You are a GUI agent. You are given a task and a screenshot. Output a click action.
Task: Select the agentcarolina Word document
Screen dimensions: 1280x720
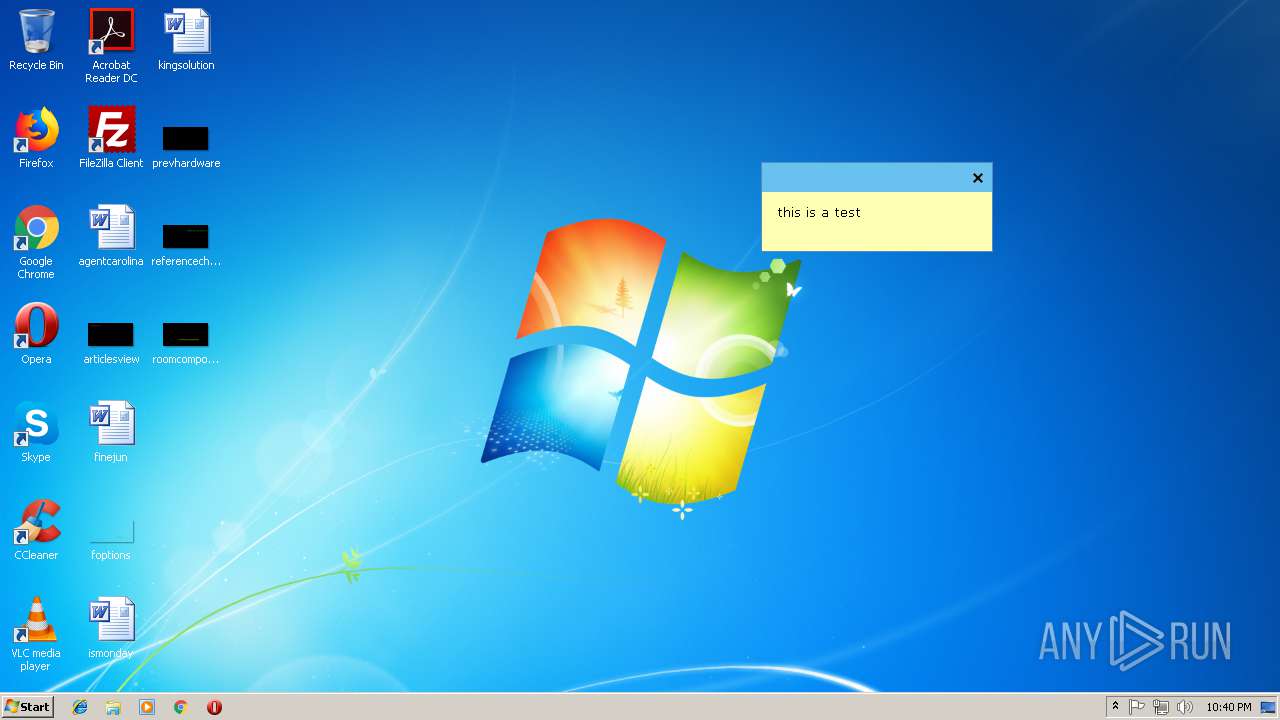pyautogui.click(x=111, y=236)
